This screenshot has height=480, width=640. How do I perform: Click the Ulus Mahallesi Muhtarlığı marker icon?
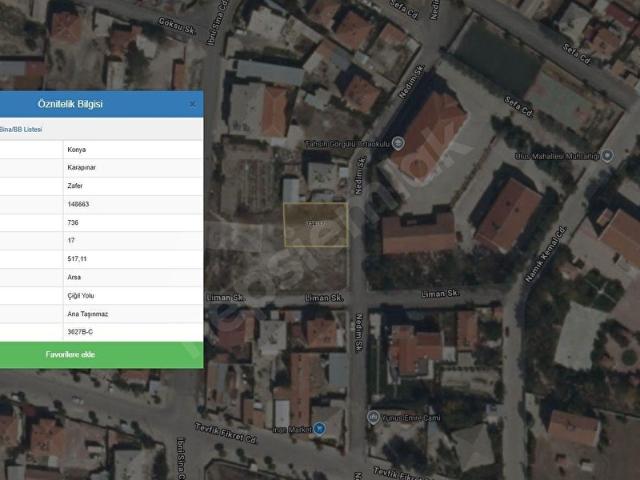click(x=608, y=156)
